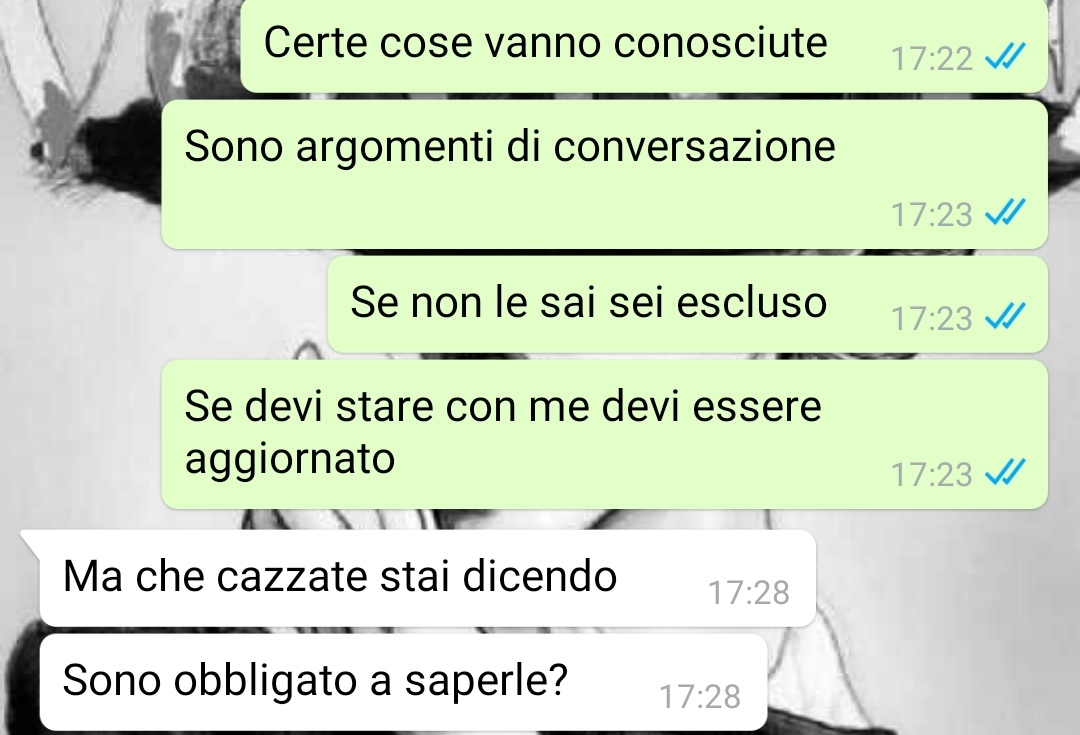
Task: Click the 17:23 timestamp beside 'sei escluso'
Action: coord(931,318)
